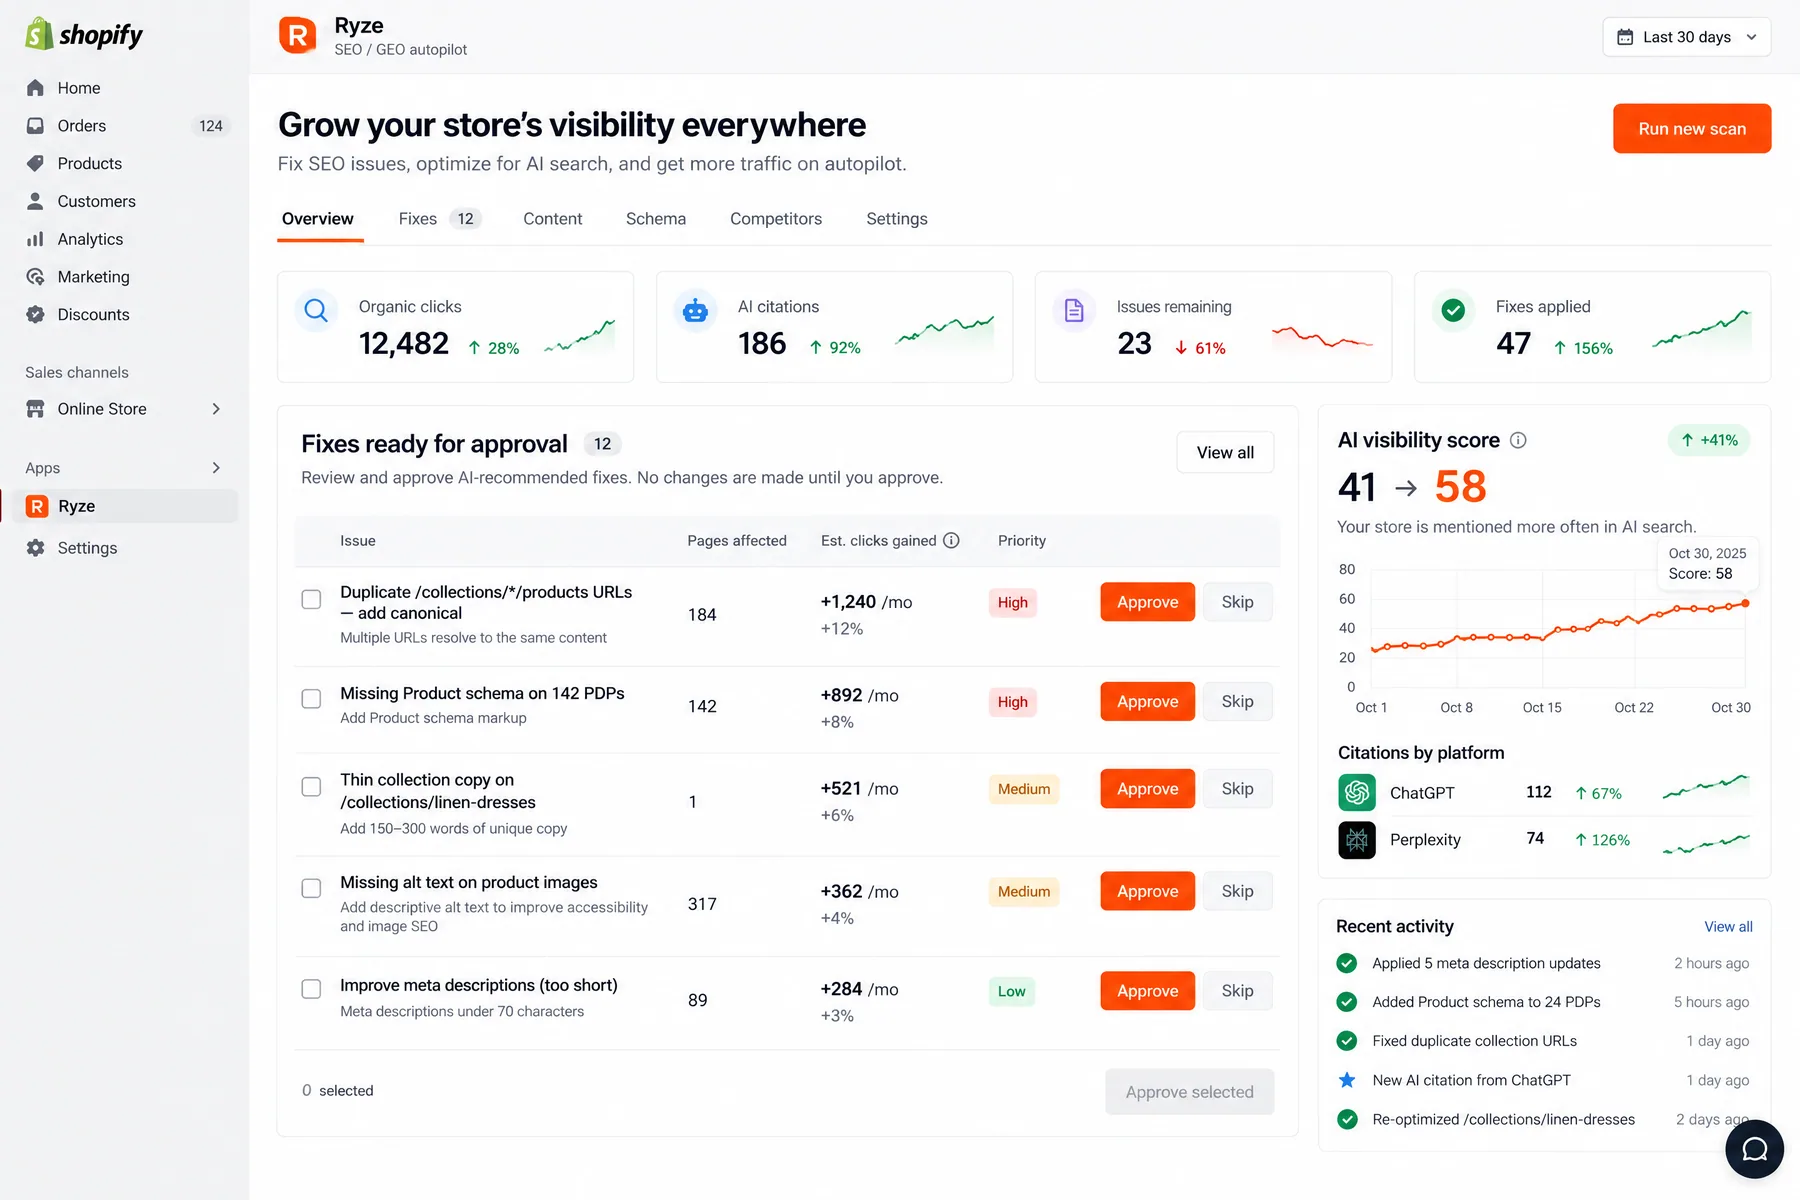Switch to the Content tab
1800x1200 pixels.
point(552,219)
